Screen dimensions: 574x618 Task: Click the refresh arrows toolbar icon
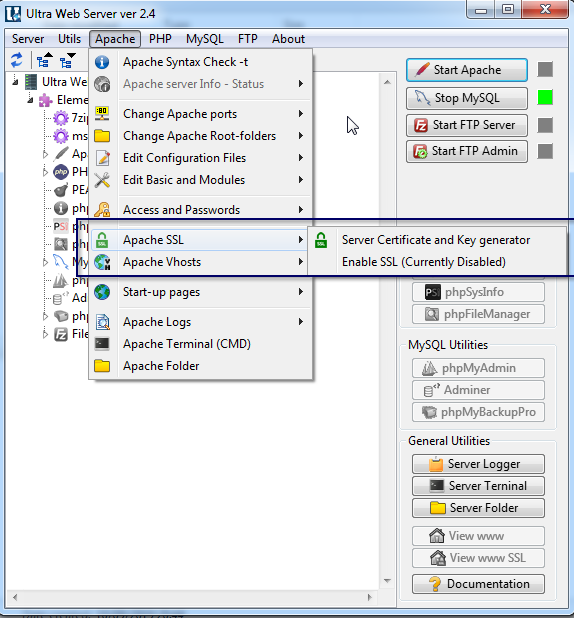(17, 60)
